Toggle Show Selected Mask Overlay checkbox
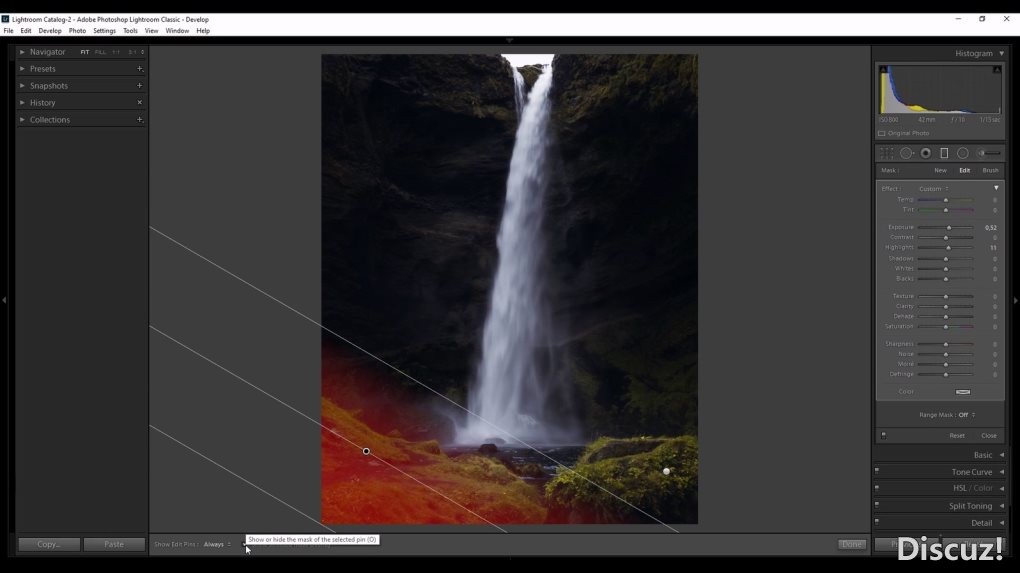Screen dimensions: 1020x573 (244, 544)
